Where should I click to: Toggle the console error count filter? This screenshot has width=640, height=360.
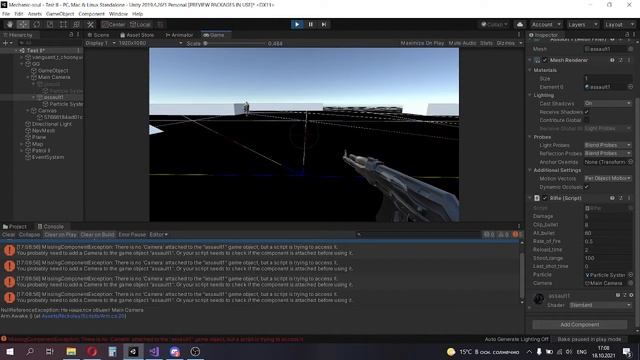coord(517,235)
